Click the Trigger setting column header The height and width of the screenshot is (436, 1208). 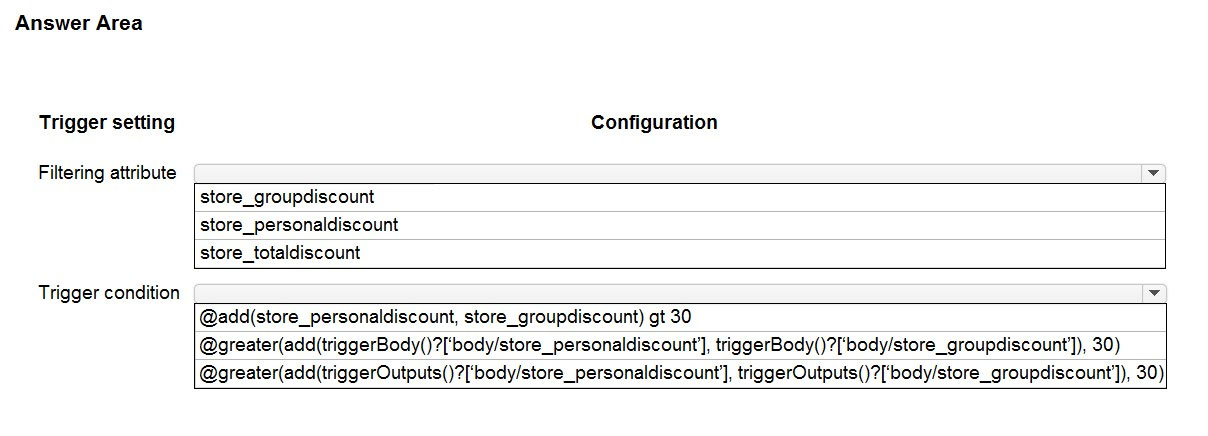tap(107, 123)
